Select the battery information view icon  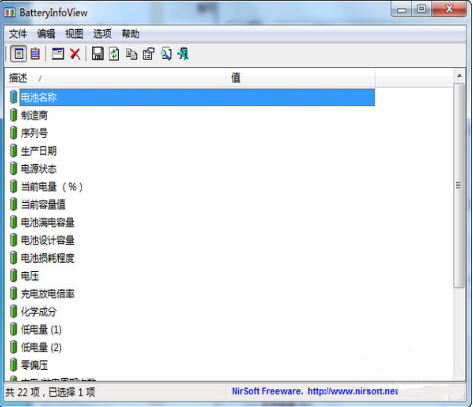[x=19, y=54]
